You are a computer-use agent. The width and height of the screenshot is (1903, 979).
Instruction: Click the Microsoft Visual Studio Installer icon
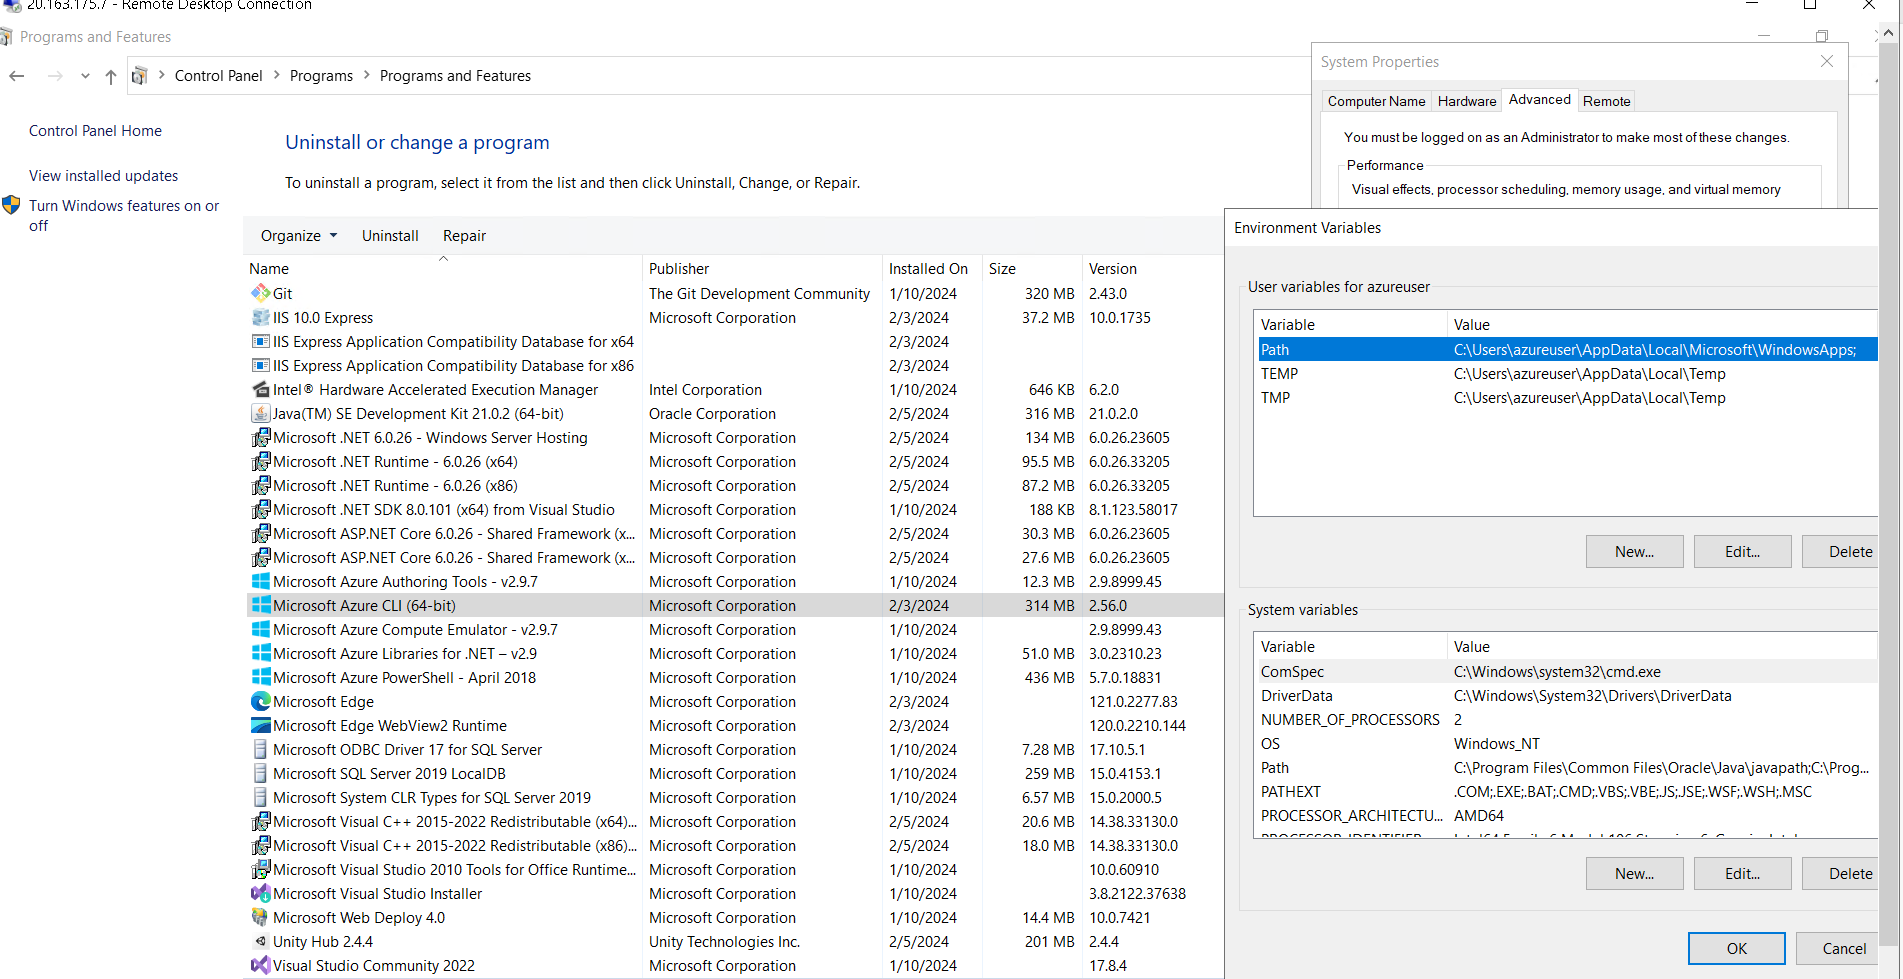pyautogui.click(x=260, y=893)
